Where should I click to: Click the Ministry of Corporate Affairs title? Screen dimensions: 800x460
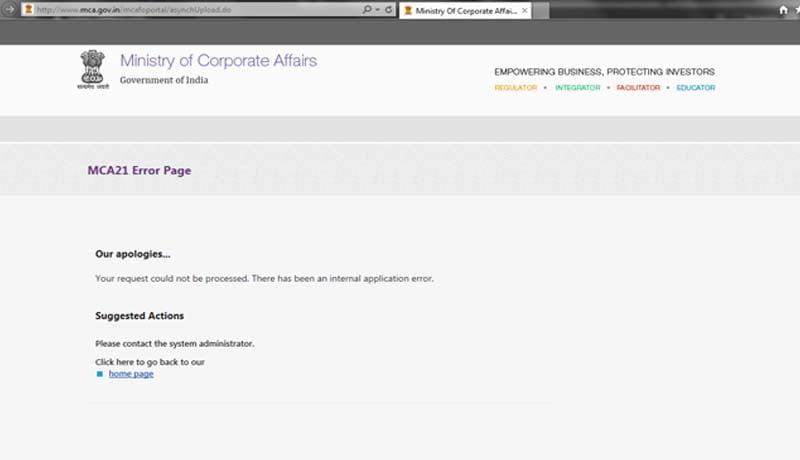[218, 61]
